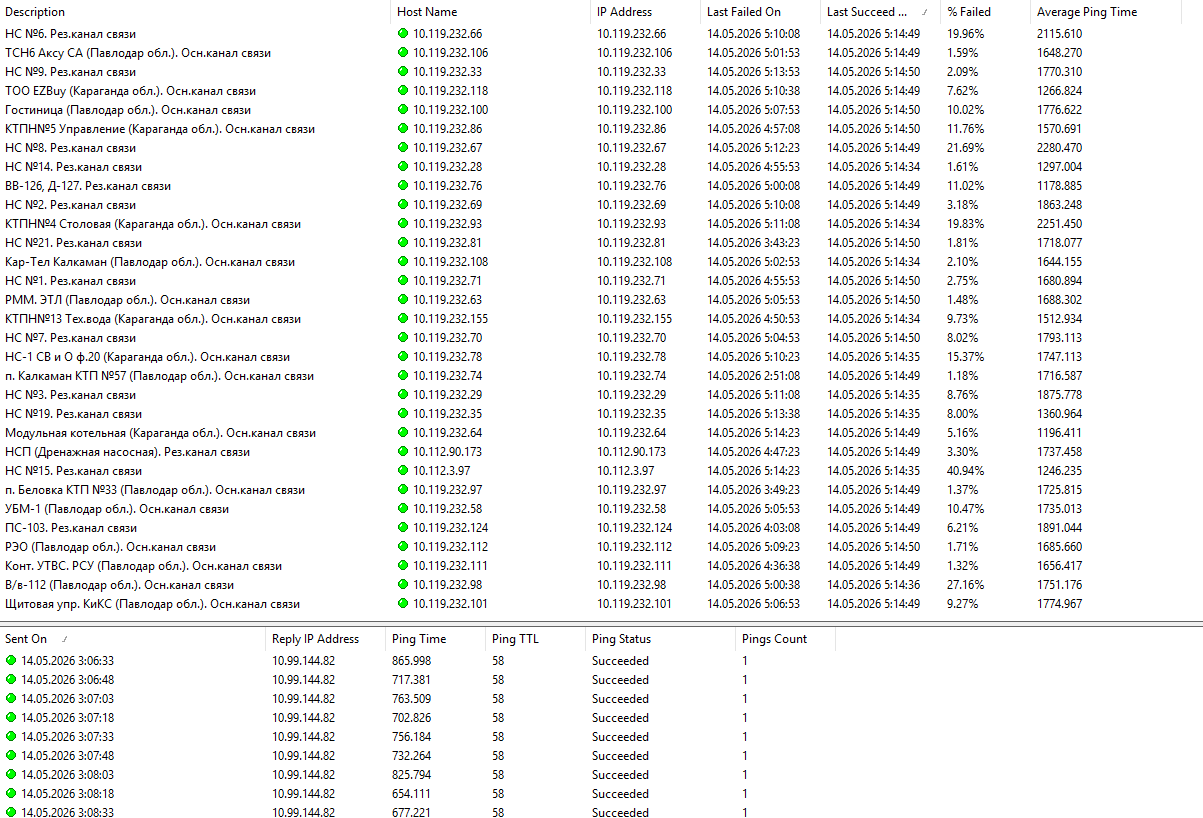This screenshot has width=1203, height=818.
Task: Select row Гостиница (Павлодар обл.)
Action: click(601, 110)
